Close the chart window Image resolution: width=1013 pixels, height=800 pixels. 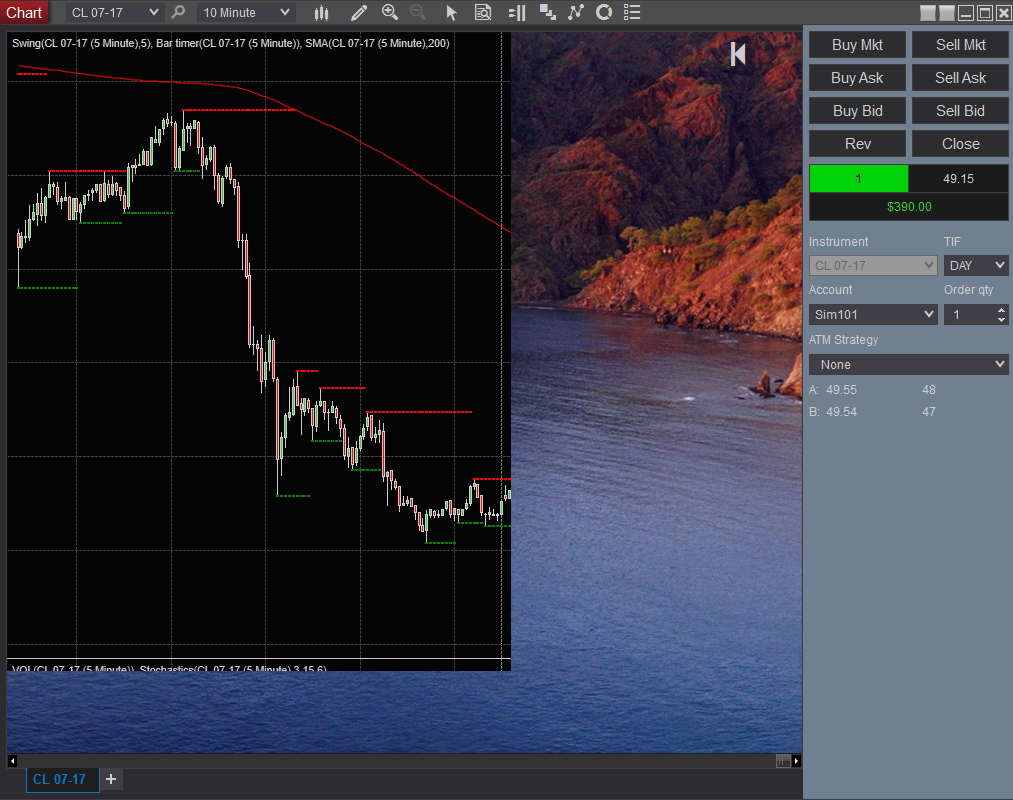[x=1003, y=13]
